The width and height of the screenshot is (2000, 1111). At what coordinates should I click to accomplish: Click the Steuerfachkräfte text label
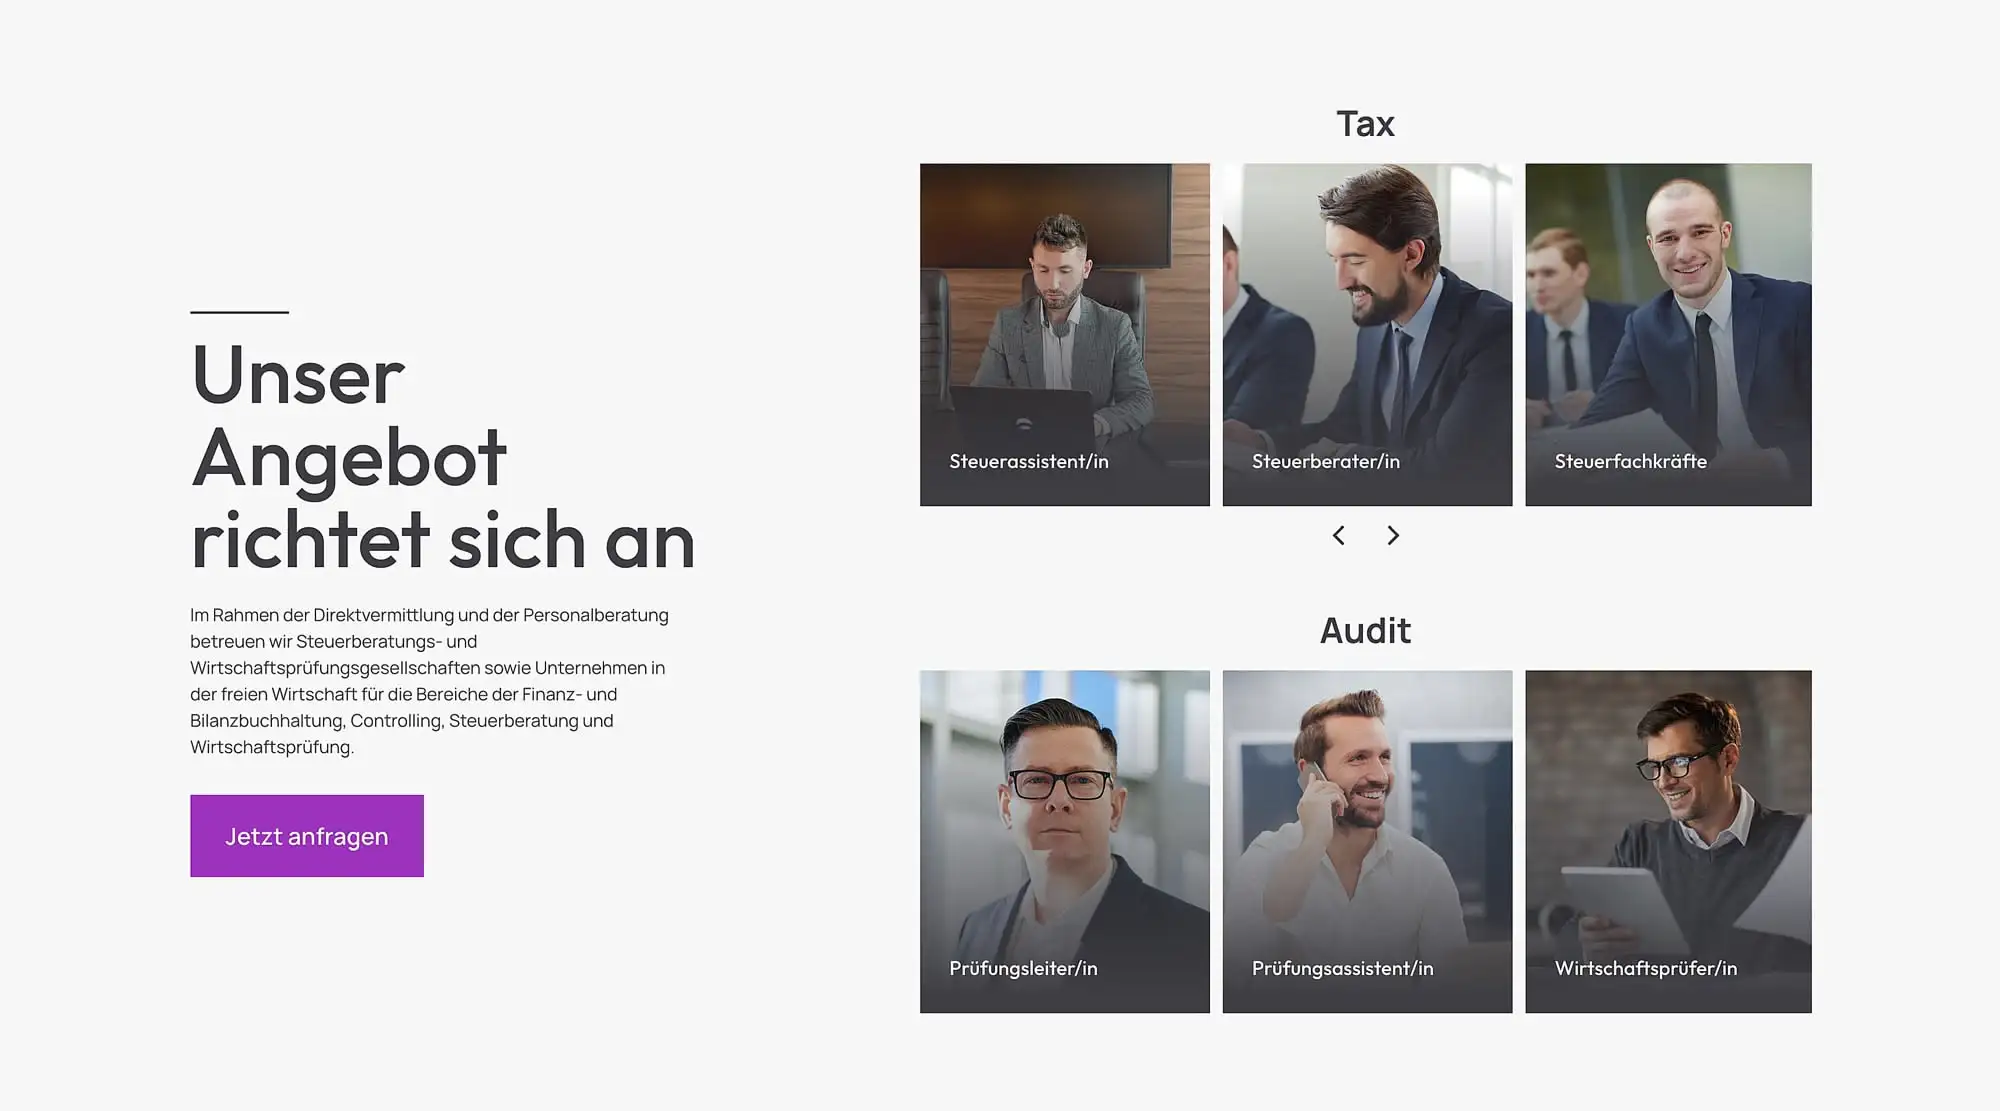1631,462
